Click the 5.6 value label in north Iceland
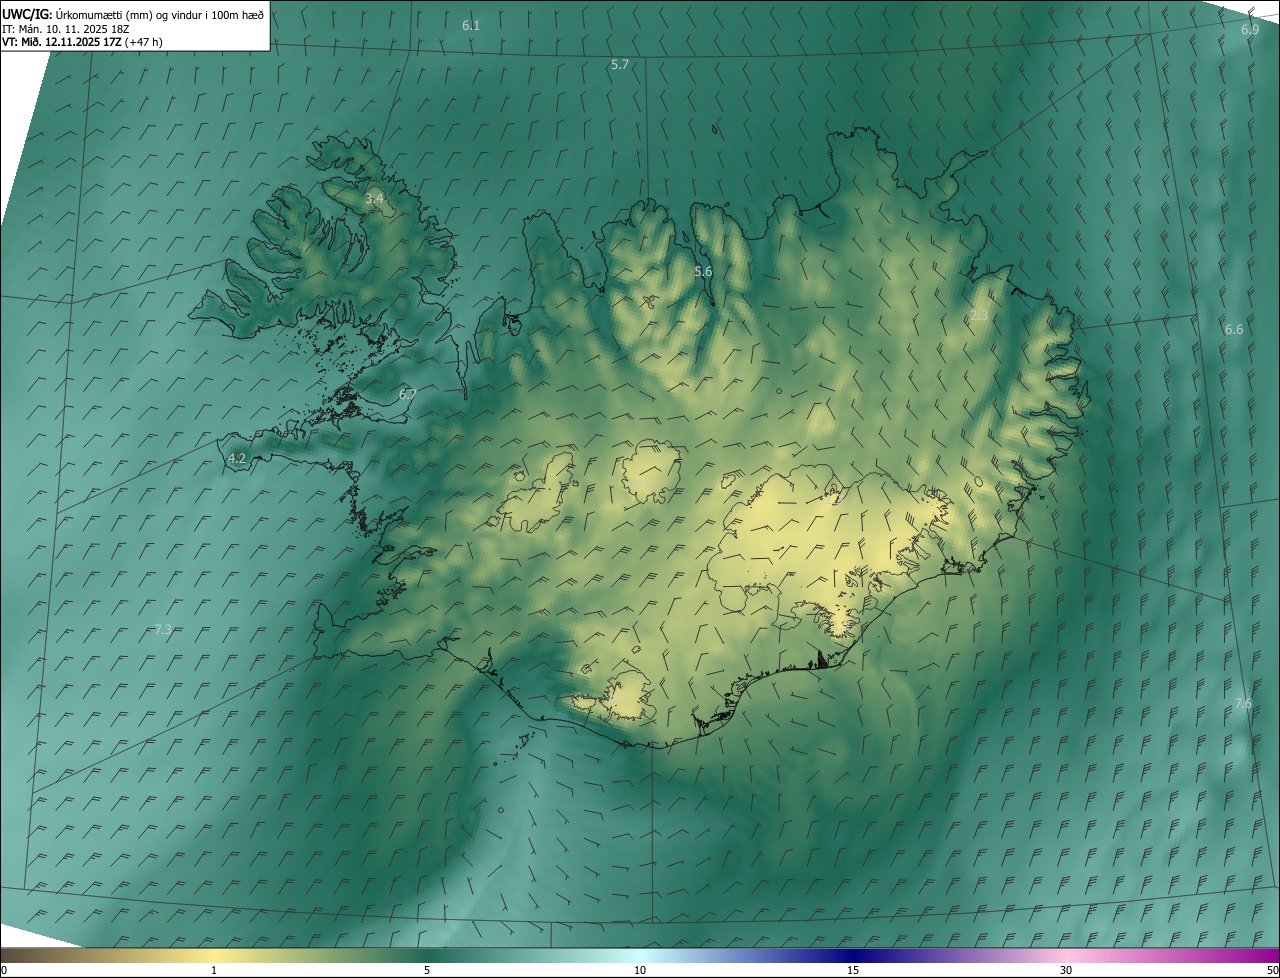The height and width of the screenshot is (978, 1280). pos(703,272)
